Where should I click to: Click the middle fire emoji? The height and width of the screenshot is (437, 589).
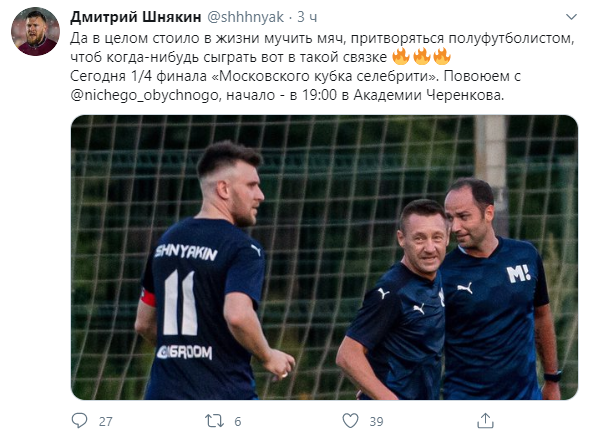pyautogui.click(x=421, y=57)
